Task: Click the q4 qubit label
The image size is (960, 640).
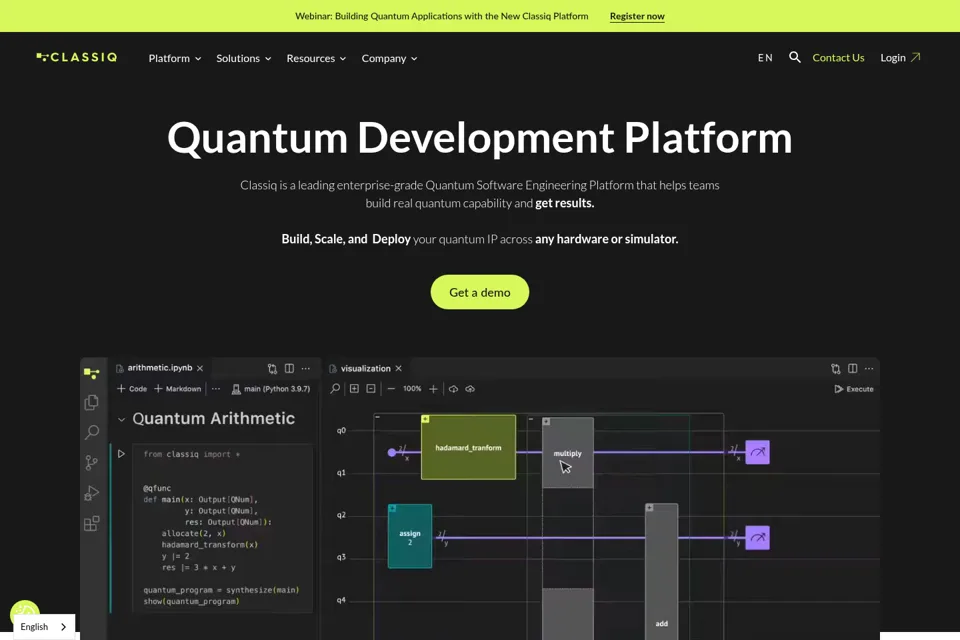Action: 341,600
